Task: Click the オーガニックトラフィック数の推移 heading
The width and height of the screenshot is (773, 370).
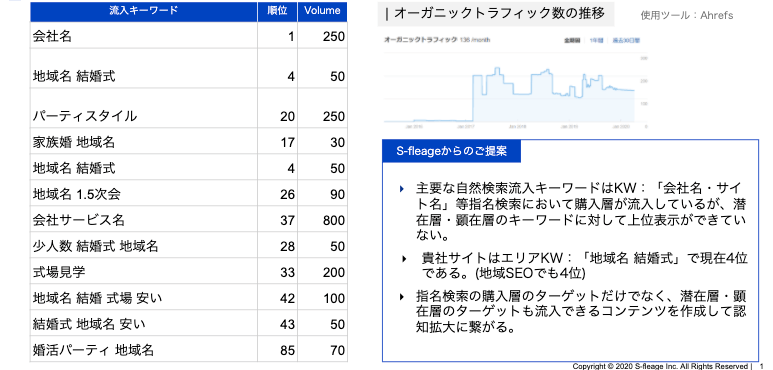Action: click(x=496, y=14)
